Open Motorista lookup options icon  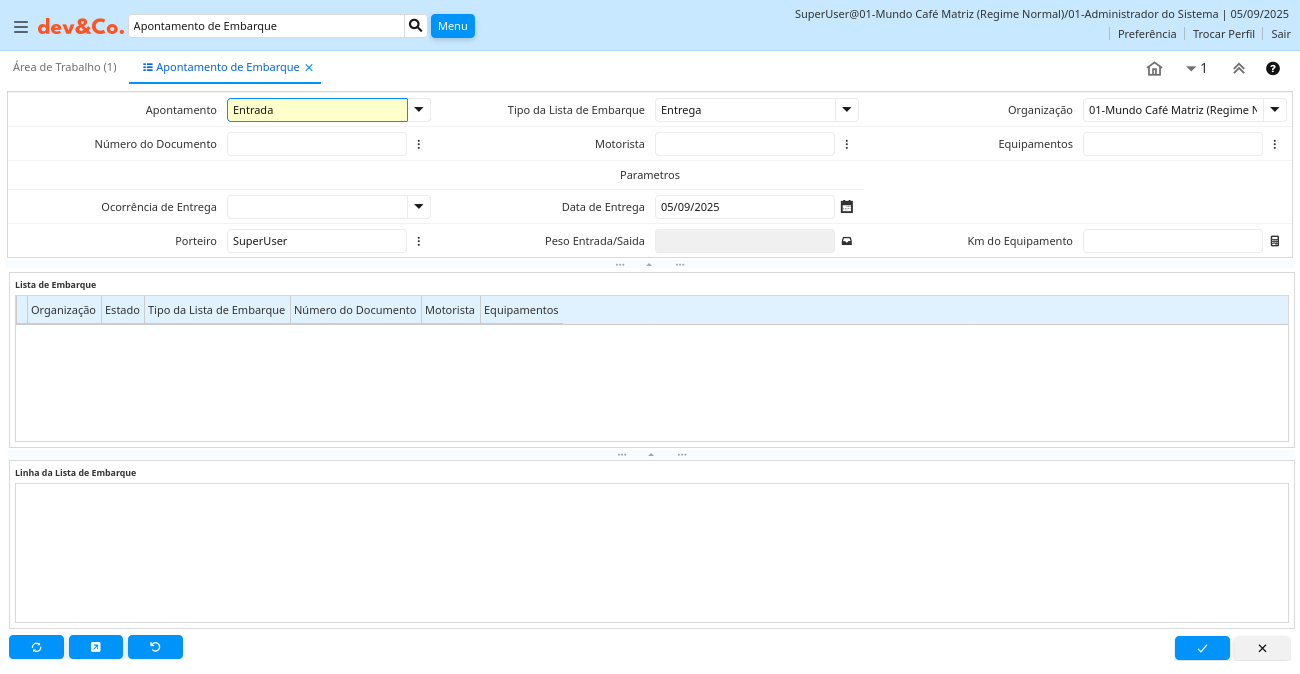[847, 144]
